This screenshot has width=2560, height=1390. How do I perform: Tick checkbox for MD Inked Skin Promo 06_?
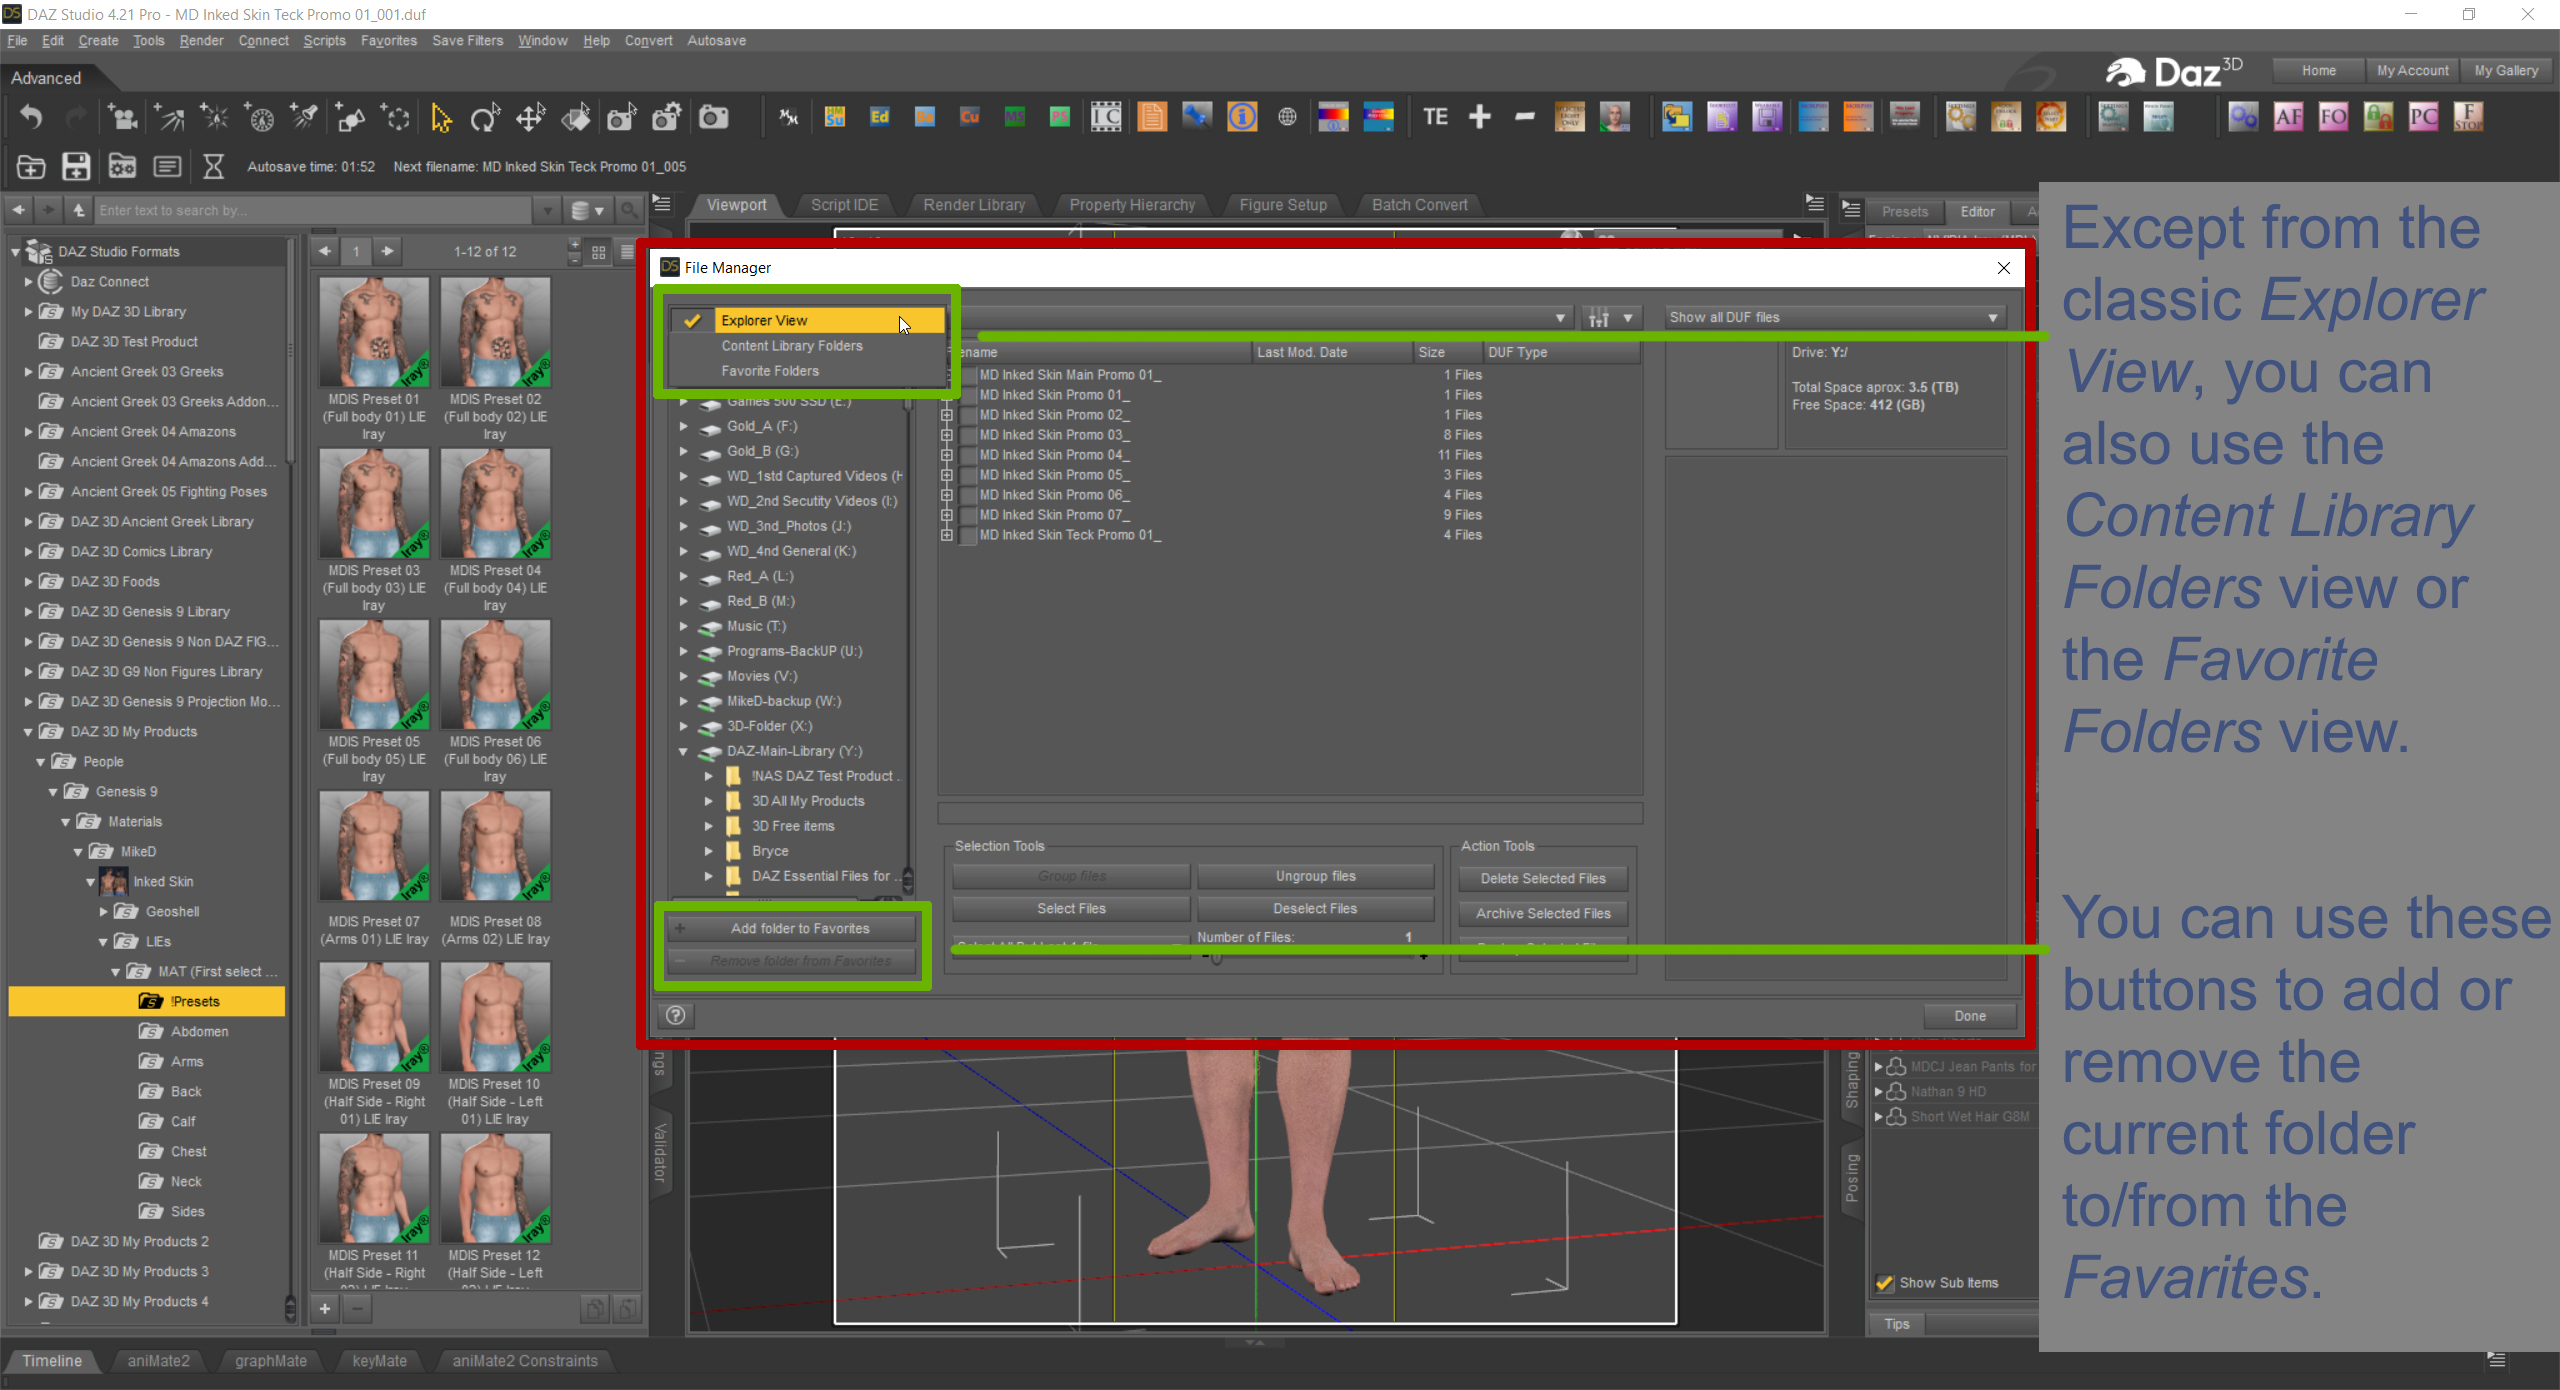(x=968, y=495)
